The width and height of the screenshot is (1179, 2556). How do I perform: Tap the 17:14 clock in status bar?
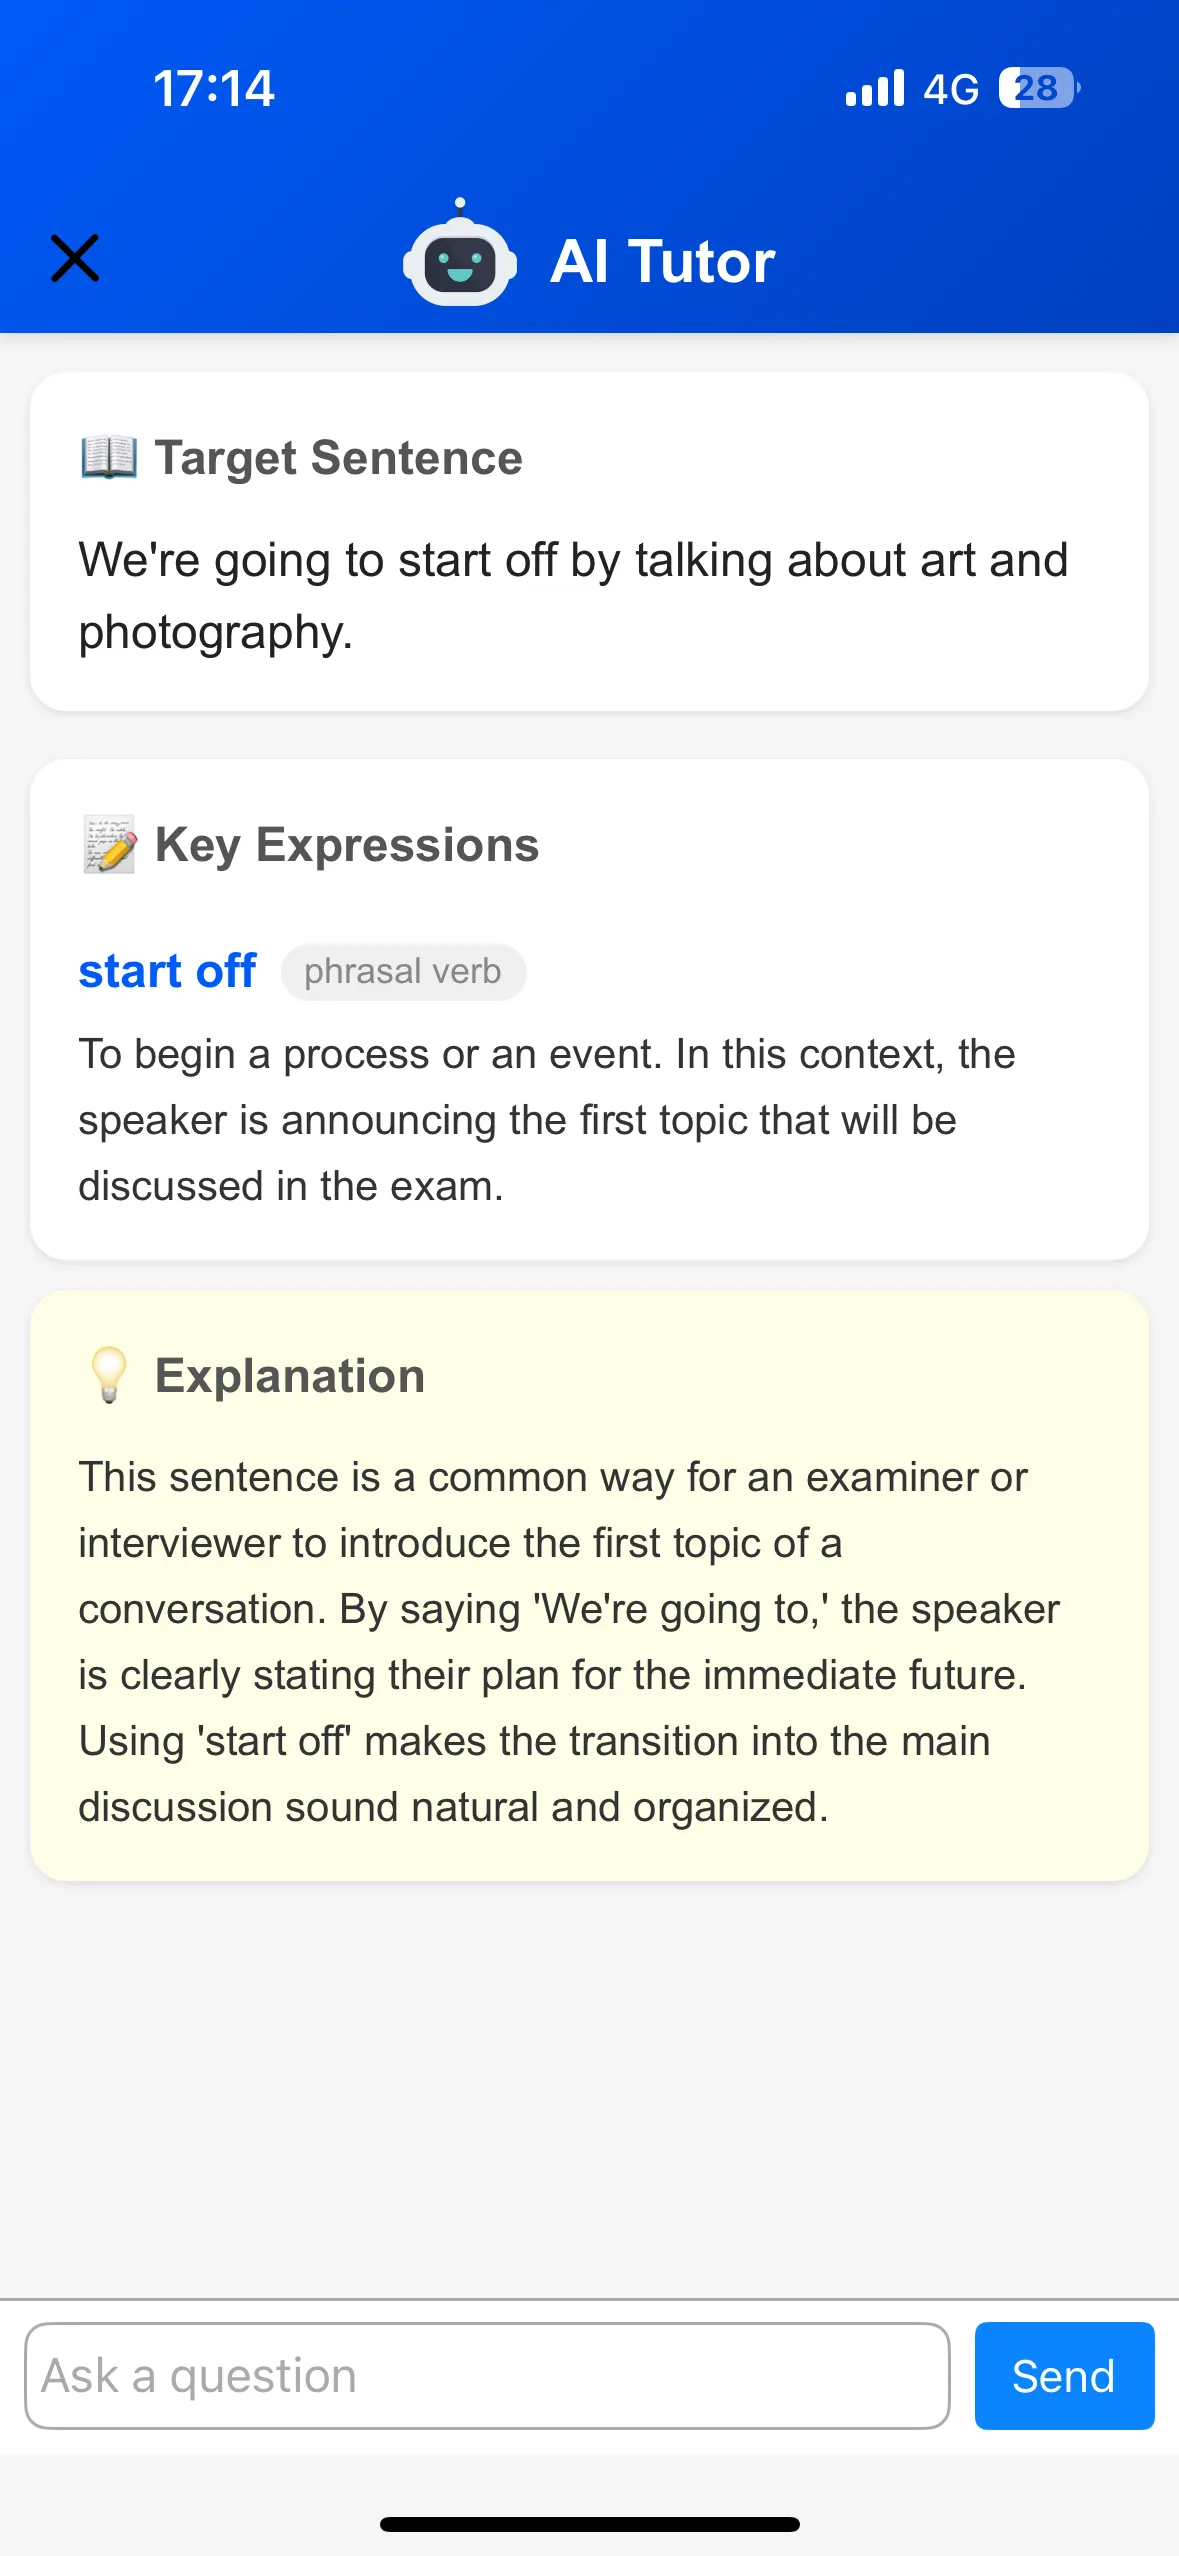214,88
